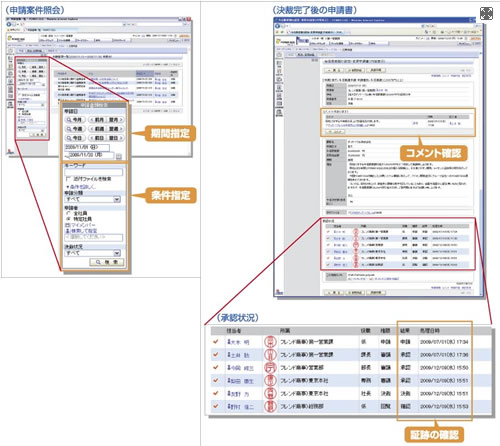The width and height of the screenshot is (500, 446).
Task: Click the 結果 column header
Action: [x=405, y=331]
